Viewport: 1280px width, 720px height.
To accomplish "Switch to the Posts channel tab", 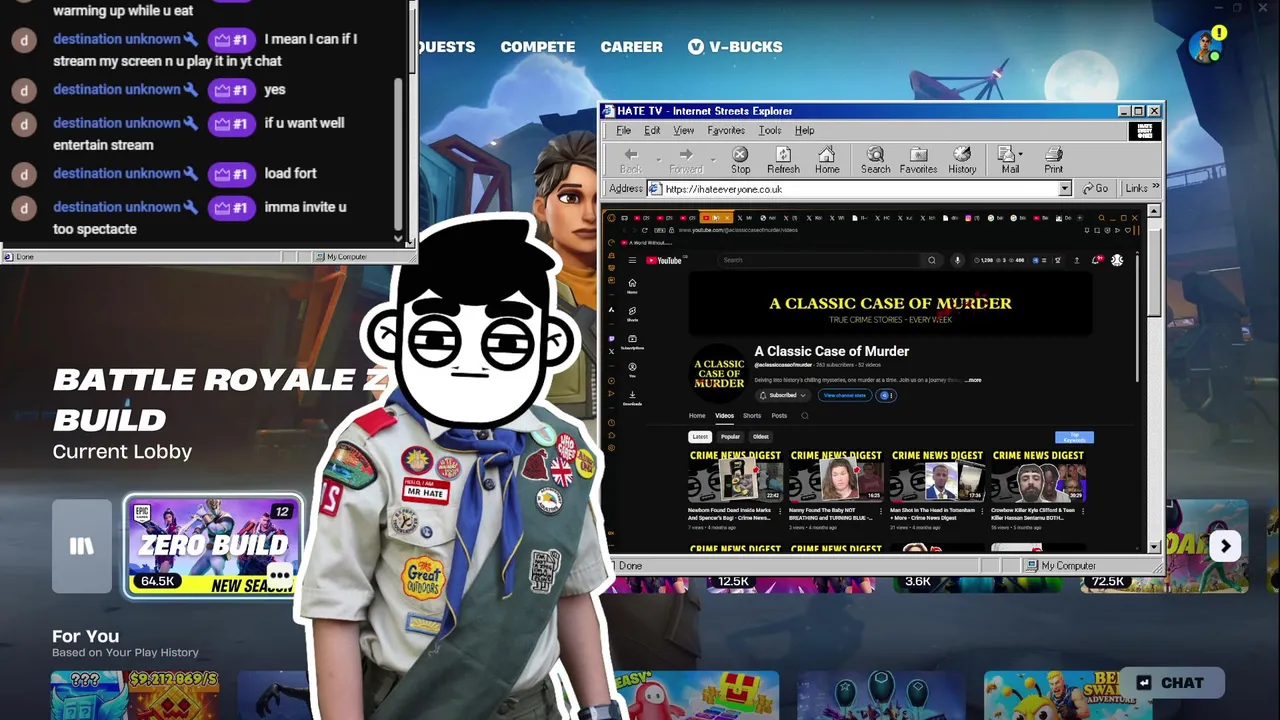I will [779, 416].
